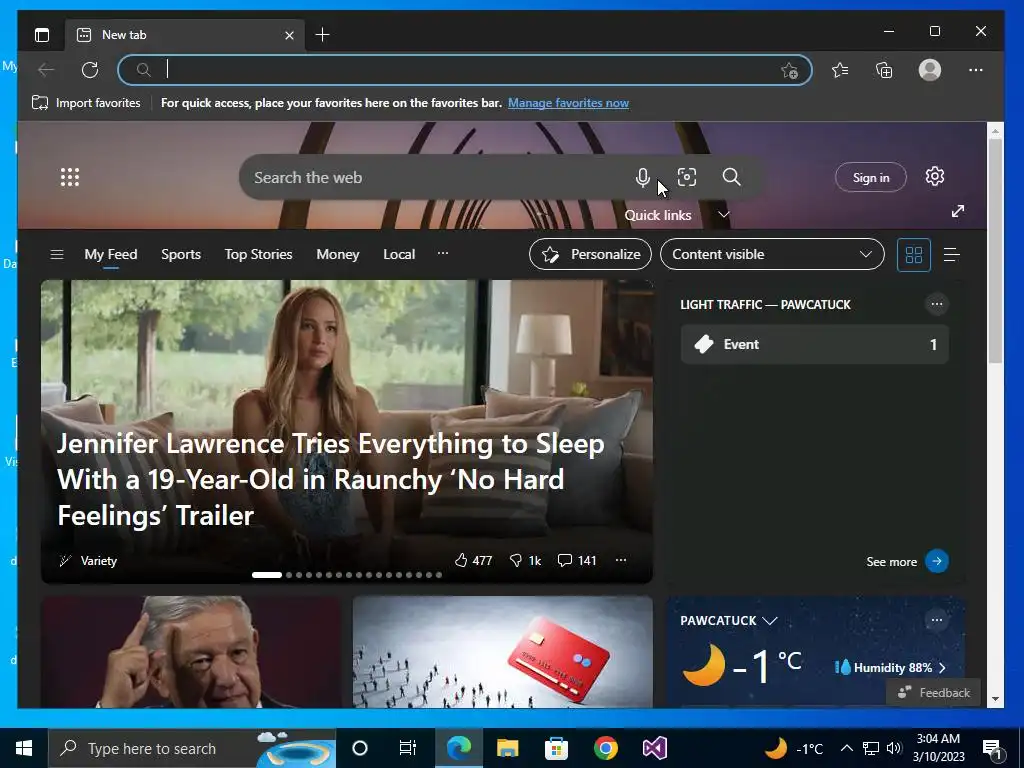Open the Collections icon
The height and width of the screenshot is (768, 1024).
click(884, 70)
